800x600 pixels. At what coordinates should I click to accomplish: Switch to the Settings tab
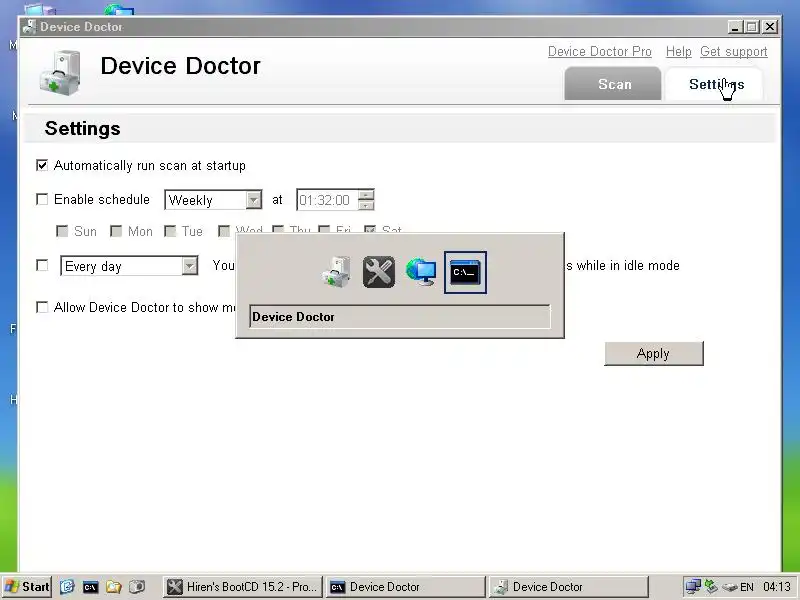tap(716, 84)
